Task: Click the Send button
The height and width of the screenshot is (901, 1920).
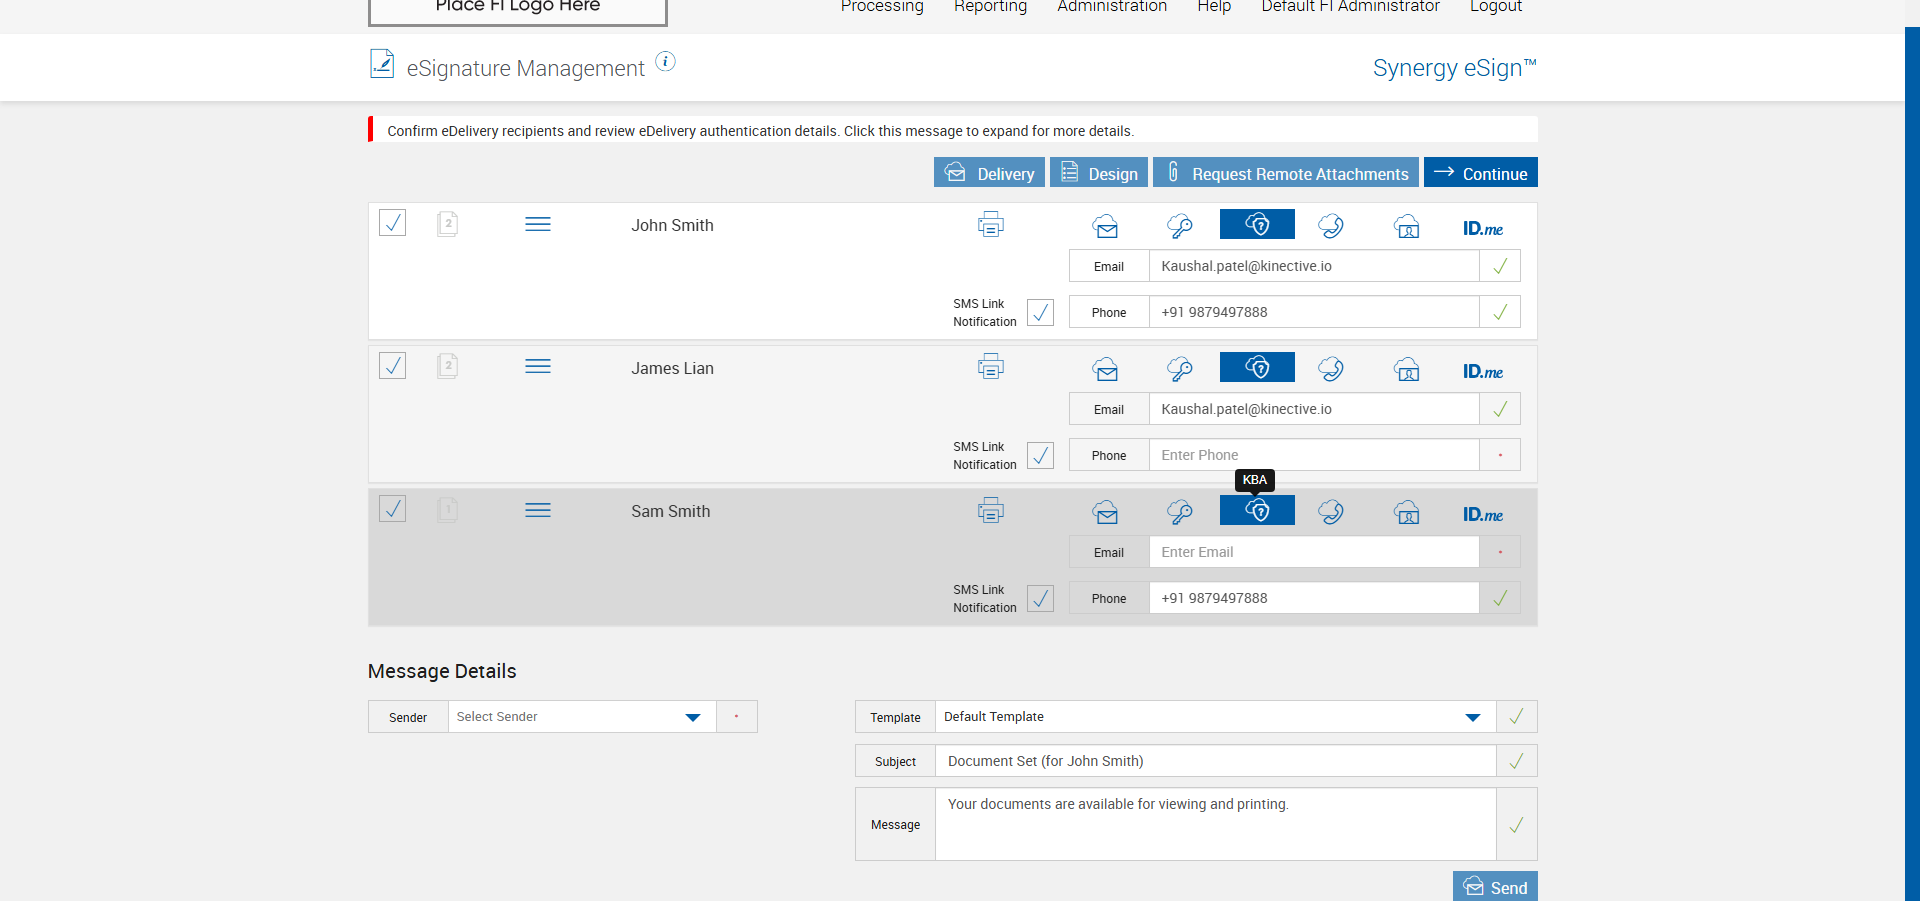Action: coord(1495,886)
